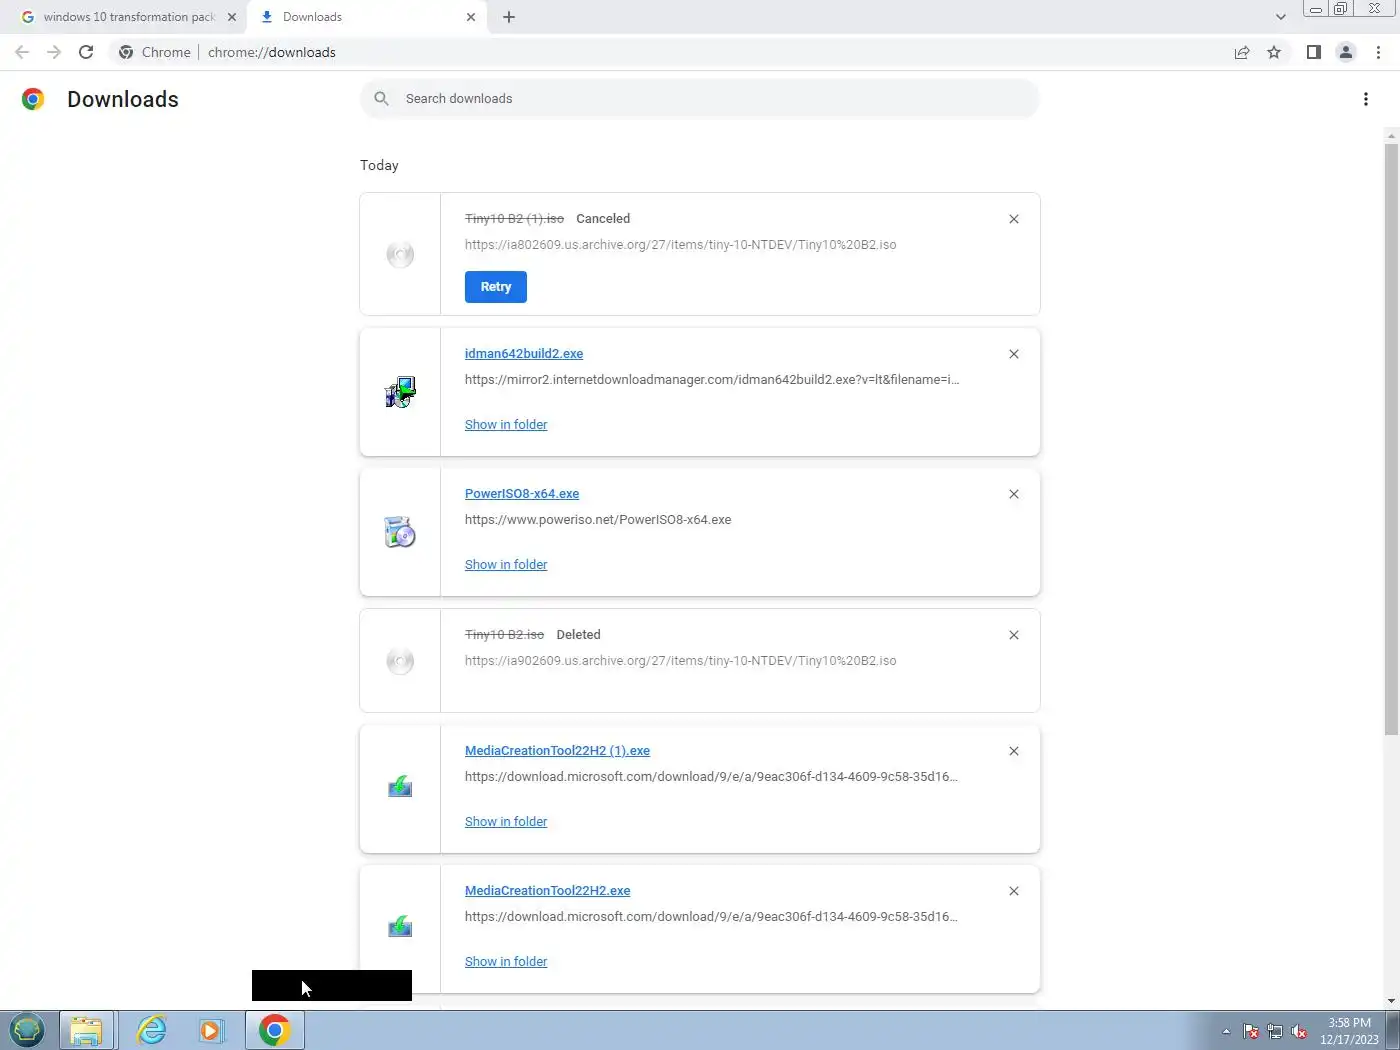This screenshot has width=1400, height=1050.
Task: Open the idman642build2.exe file link
Action: (x=524, y=354)
